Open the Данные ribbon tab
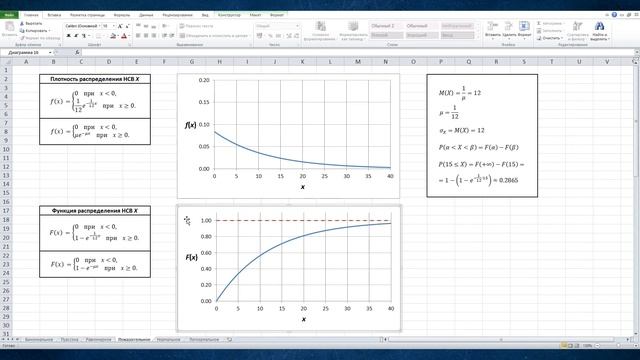The image size is (640, 360). (x=146, y=15)
